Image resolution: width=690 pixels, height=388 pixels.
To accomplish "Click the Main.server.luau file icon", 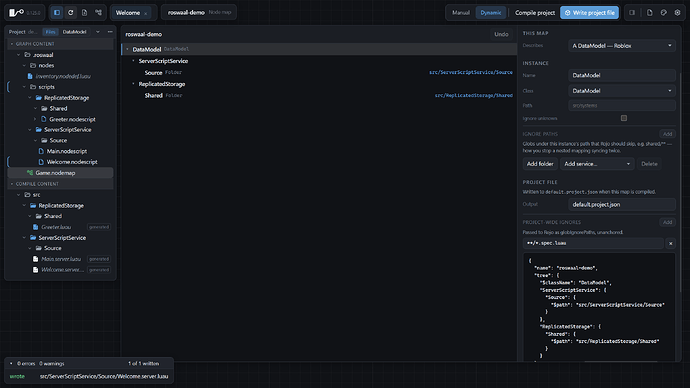I will pyautogui.click(x=36, y=259).
